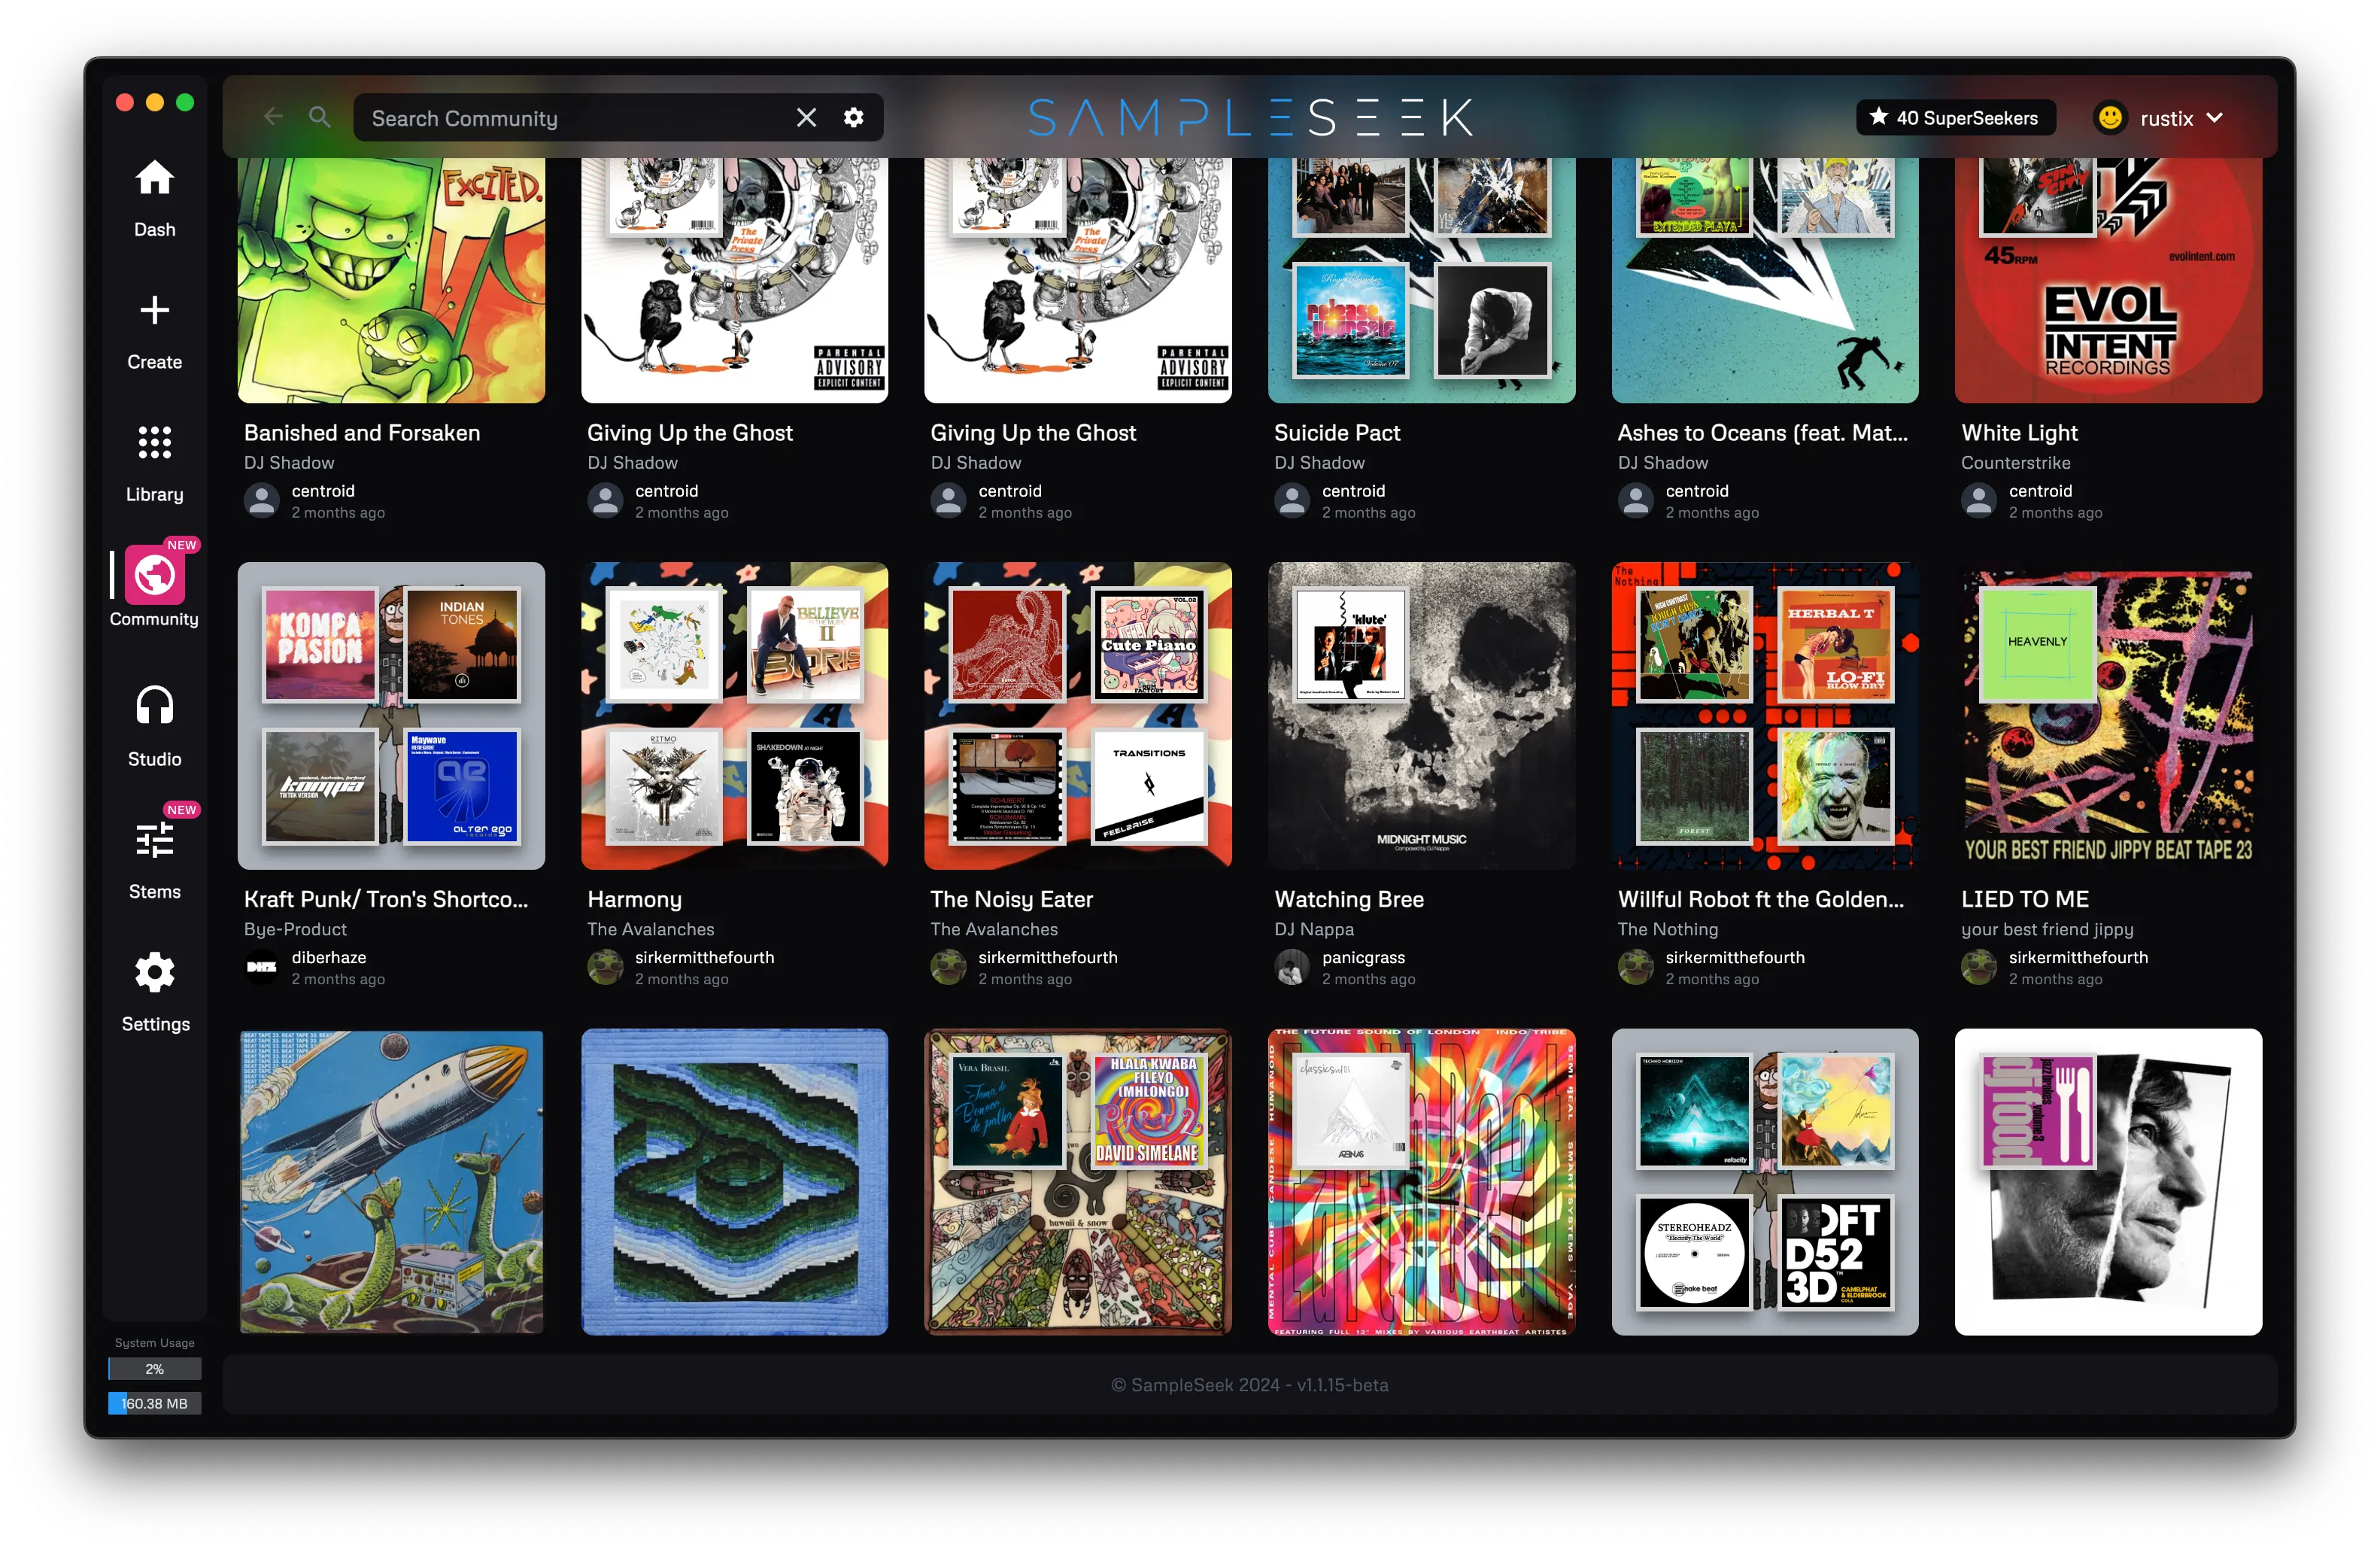Click the smiley avatar next to rustix
This screenshot has height=1550, width=2380.
coord(2110,118)
